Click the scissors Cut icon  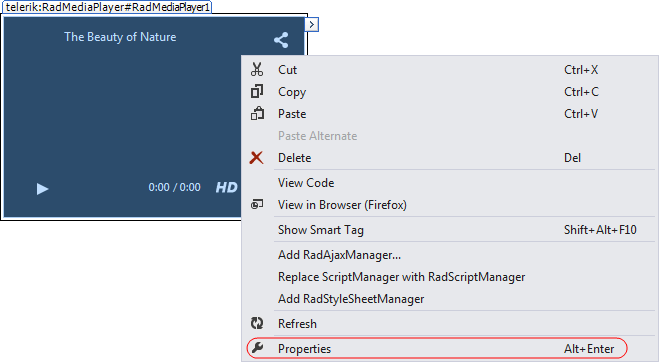click(257, 69)
